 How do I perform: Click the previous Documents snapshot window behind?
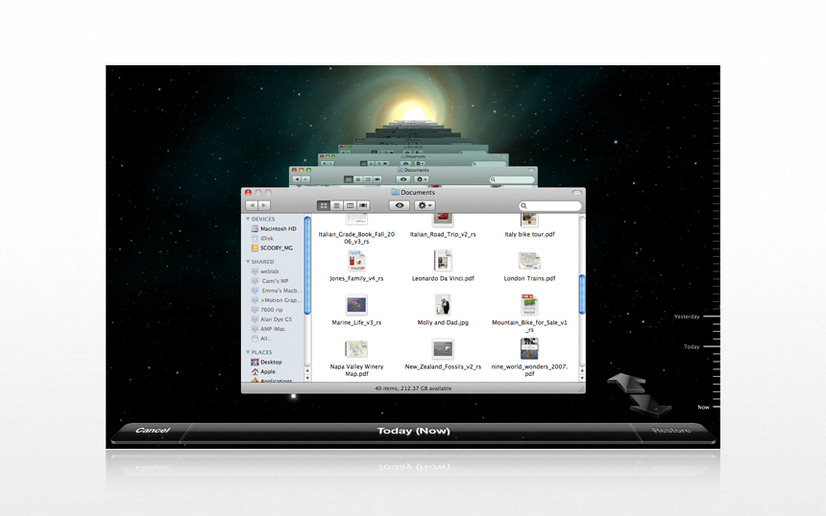pyautogui.click(x=413, y=175)
